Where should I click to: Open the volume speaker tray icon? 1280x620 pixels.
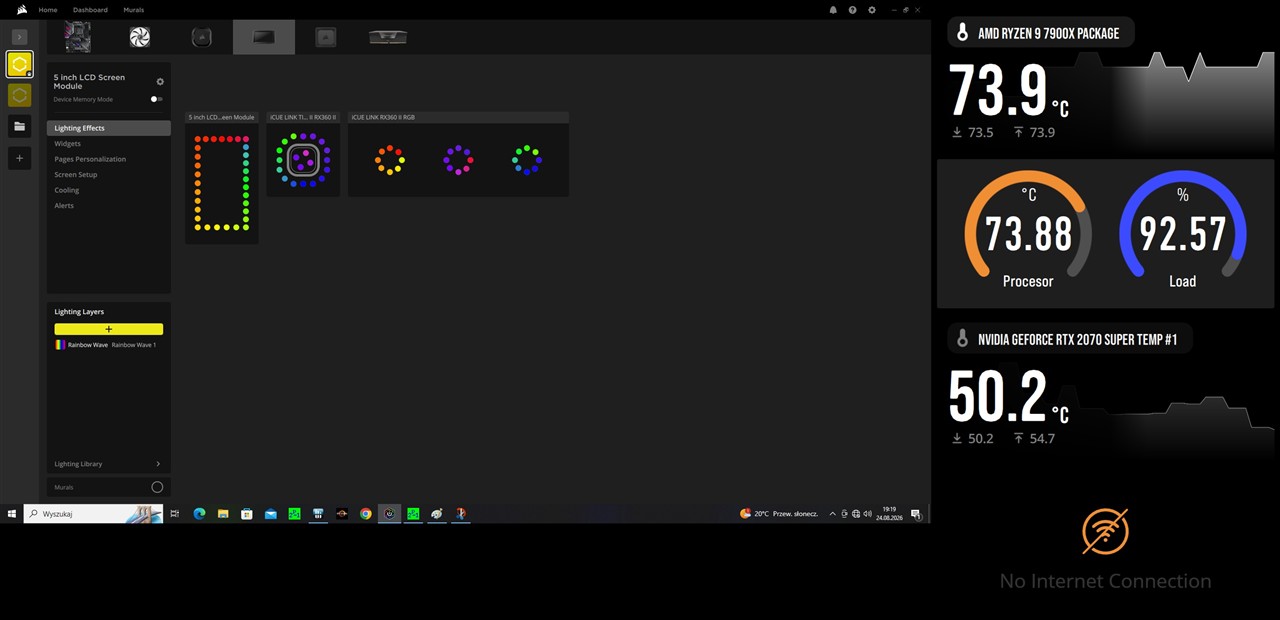(x=867, y=514)
